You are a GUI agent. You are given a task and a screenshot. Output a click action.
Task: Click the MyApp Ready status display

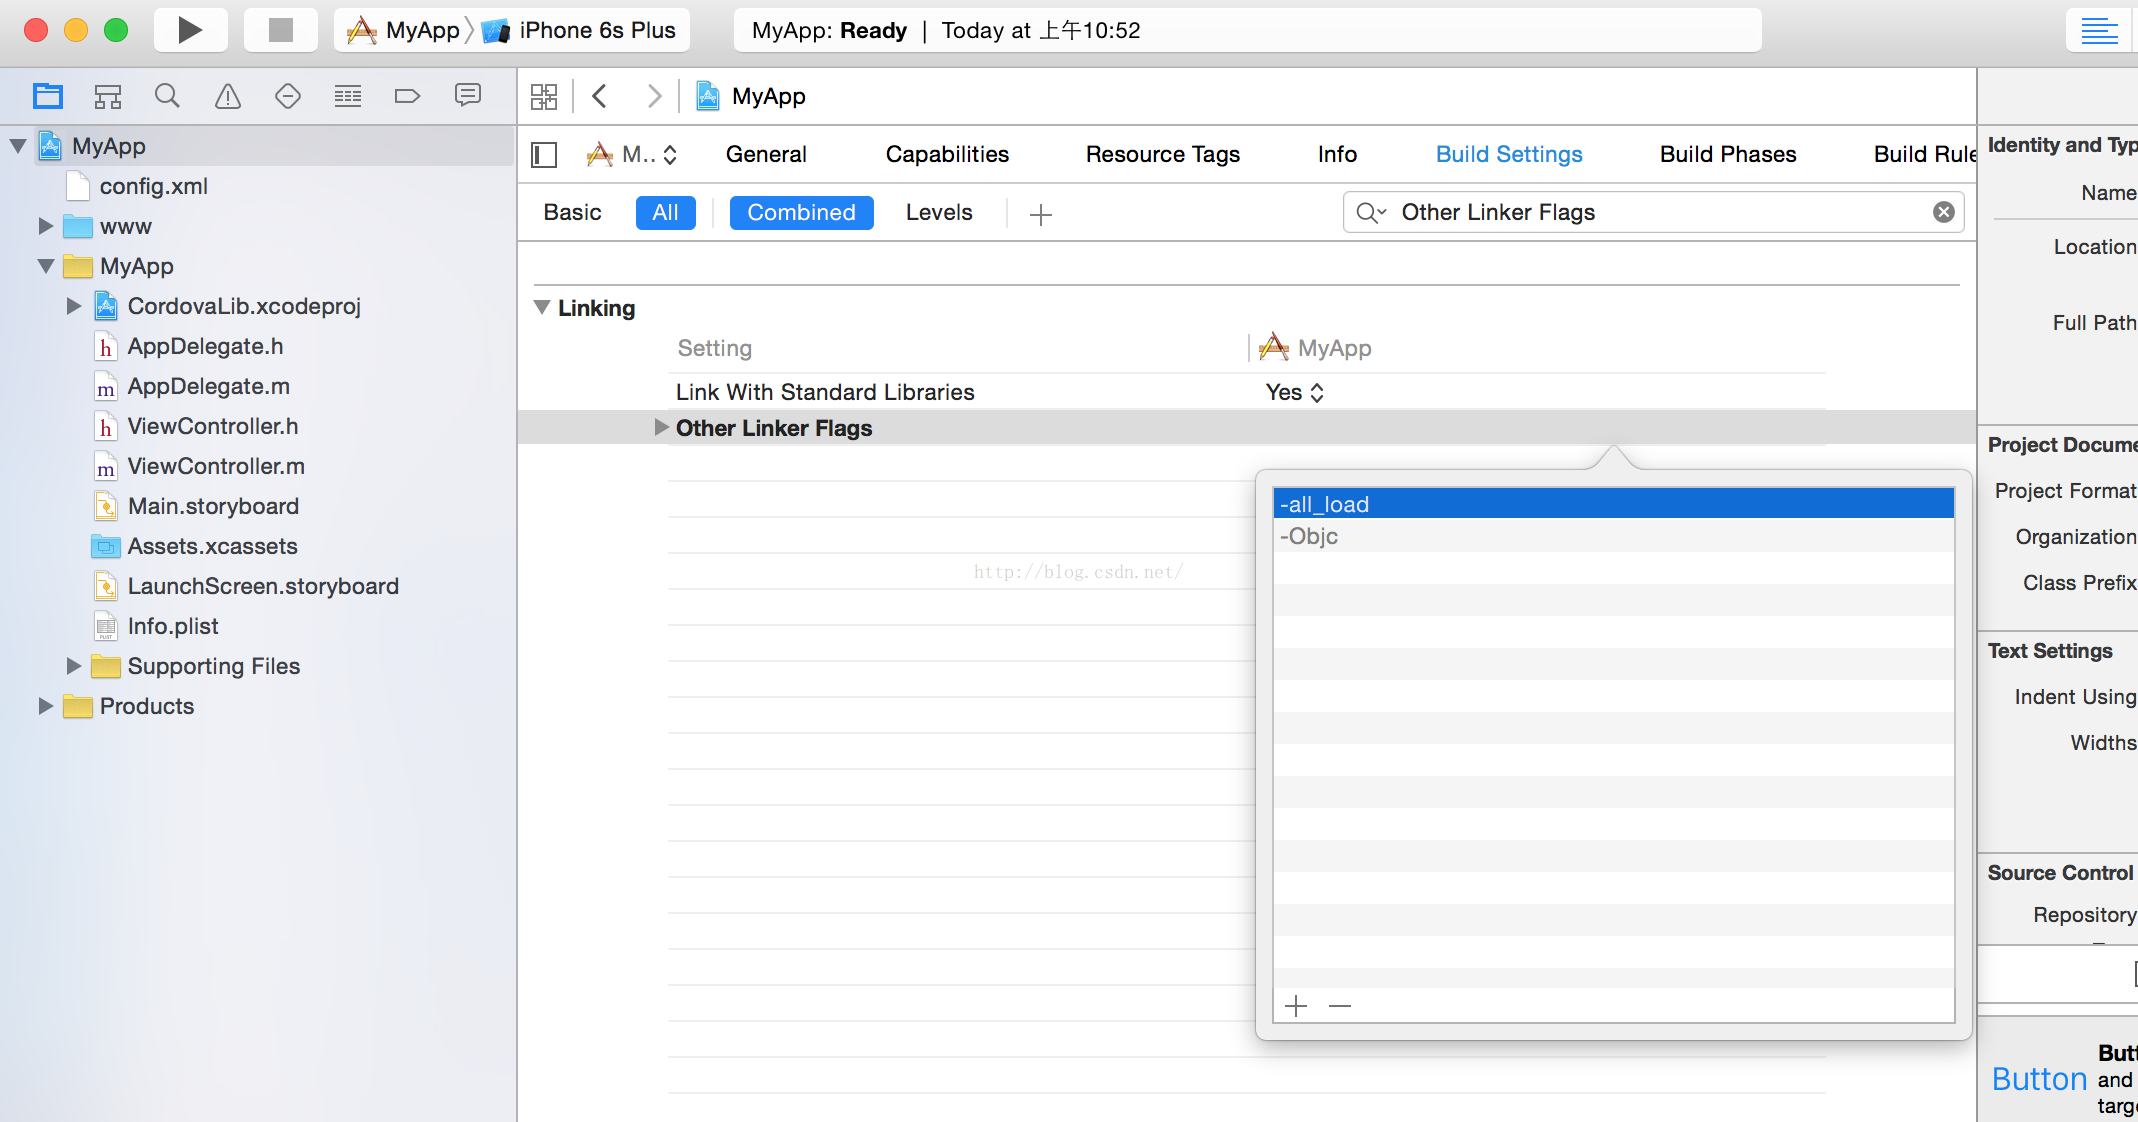1247,30
